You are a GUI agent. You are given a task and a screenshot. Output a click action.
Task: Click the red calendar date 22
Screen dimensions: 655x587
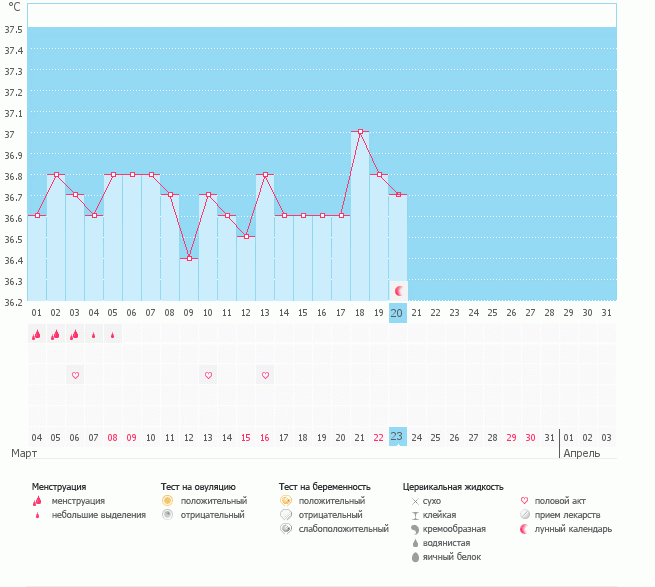coord(379,437)
